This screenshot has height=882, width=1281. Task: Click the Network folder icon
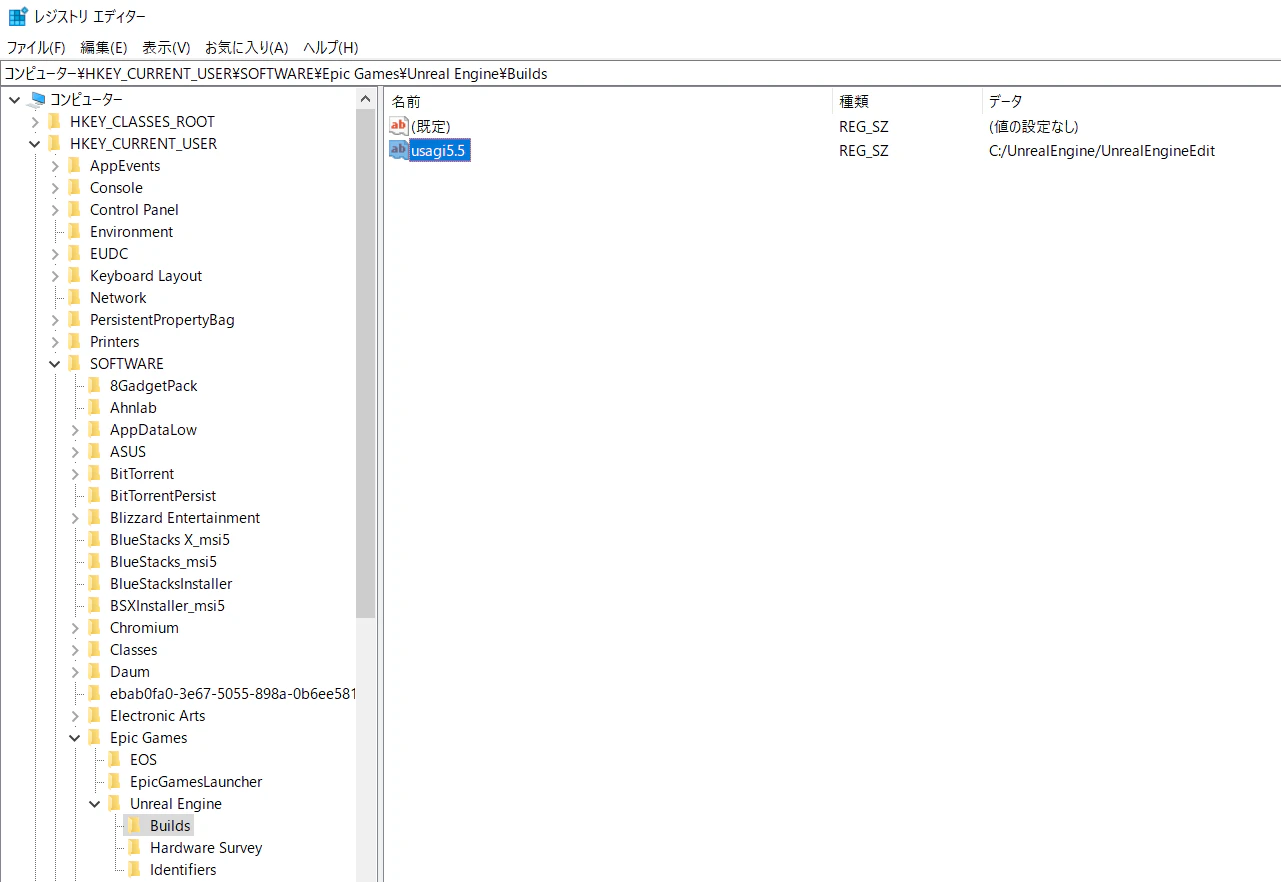pos(74,297)
